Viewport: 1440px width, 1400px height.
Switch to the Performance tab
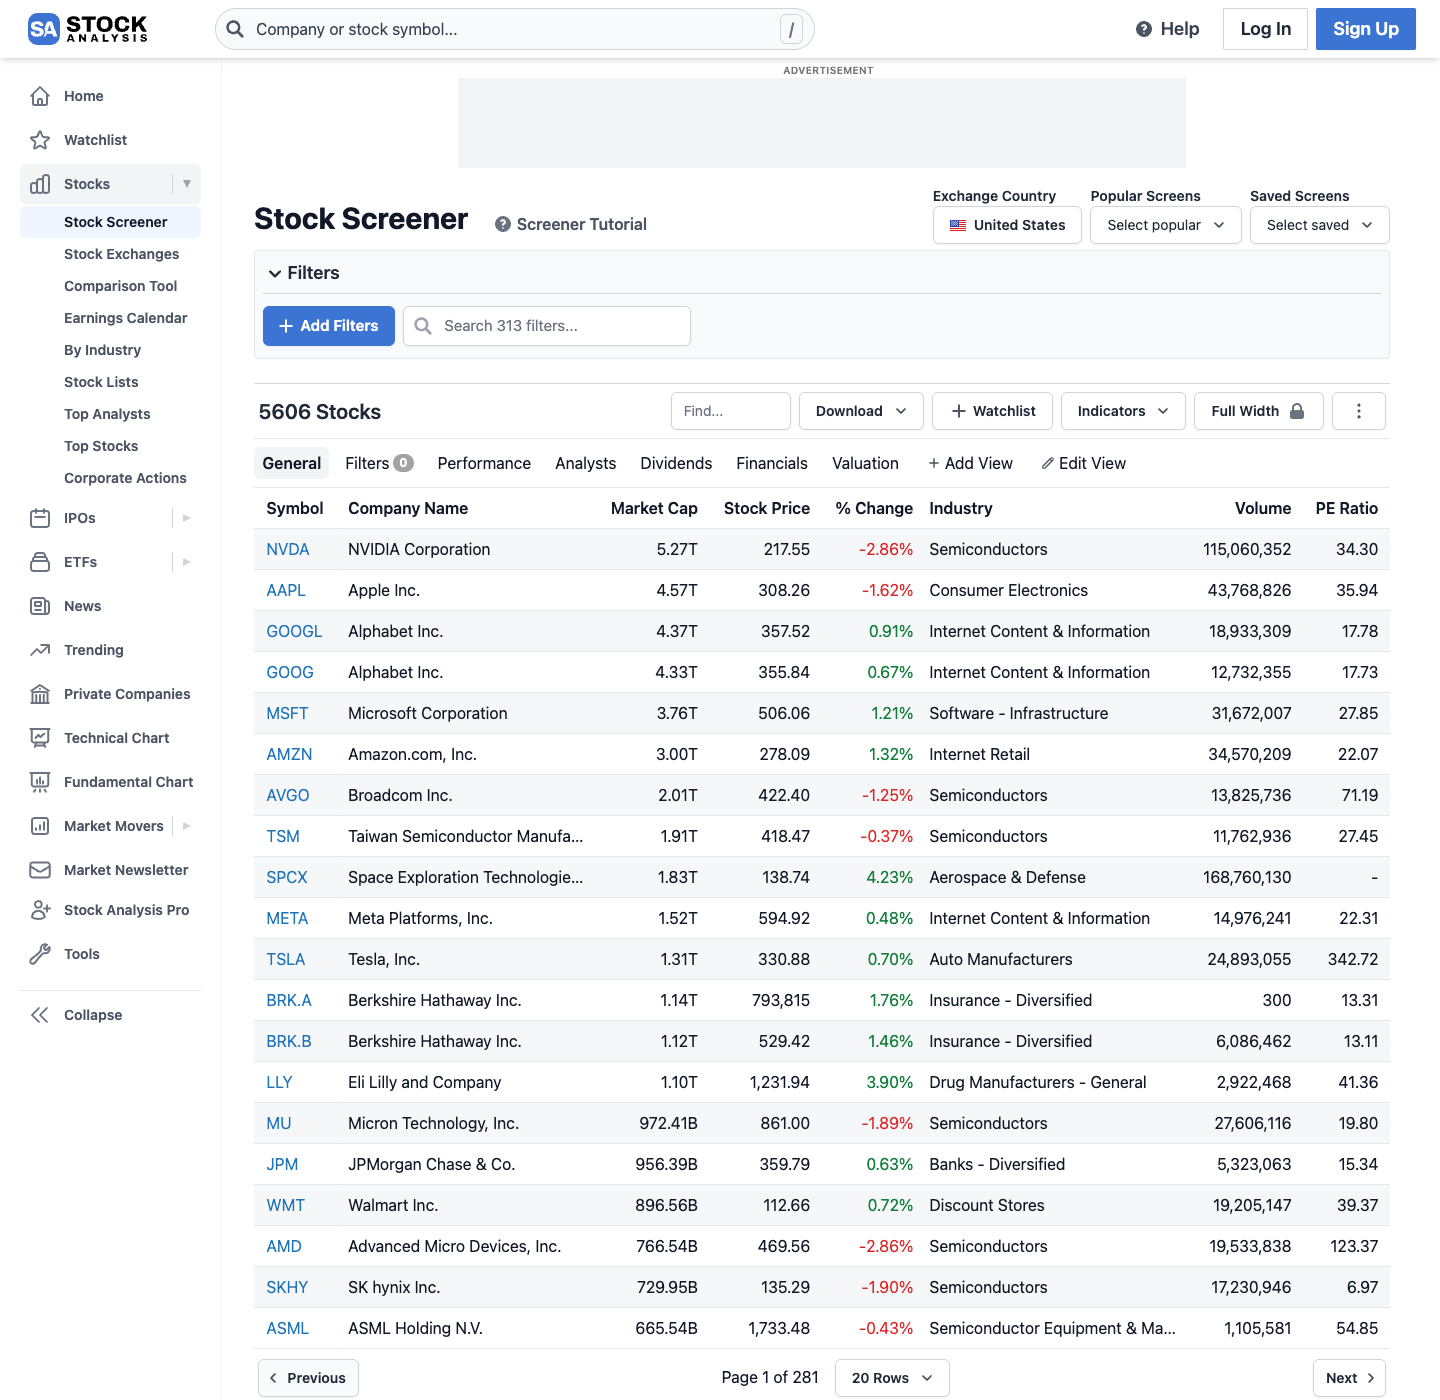coord(484,463)
